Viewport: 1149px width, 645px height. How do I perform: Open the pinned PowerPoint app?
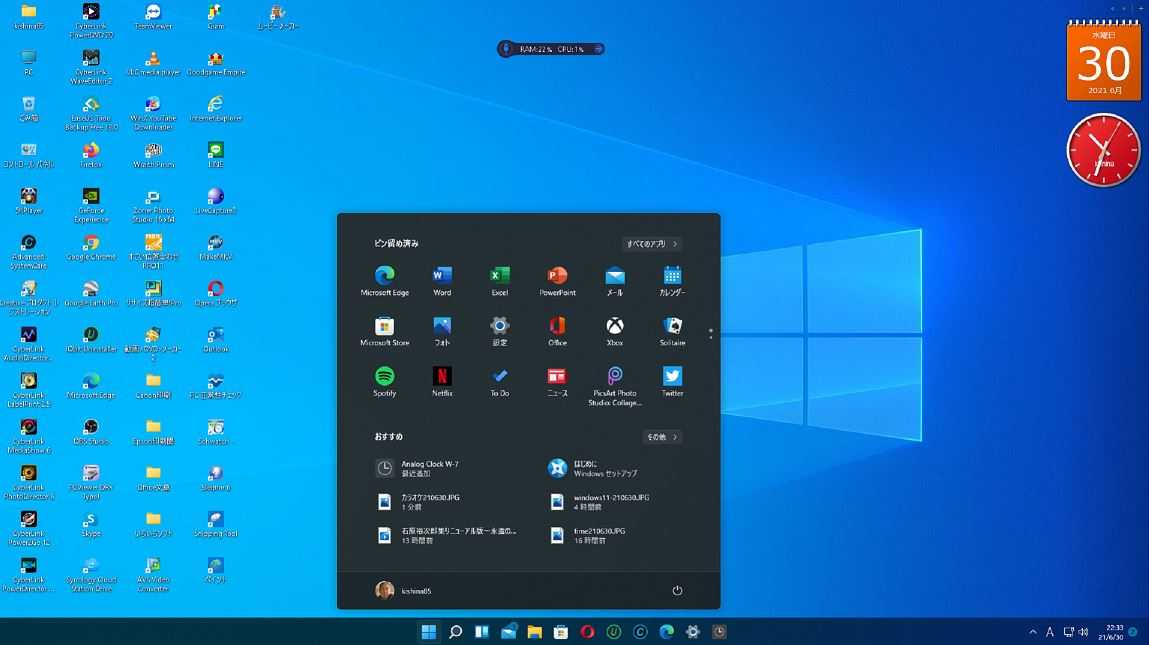tap(557, 277)
